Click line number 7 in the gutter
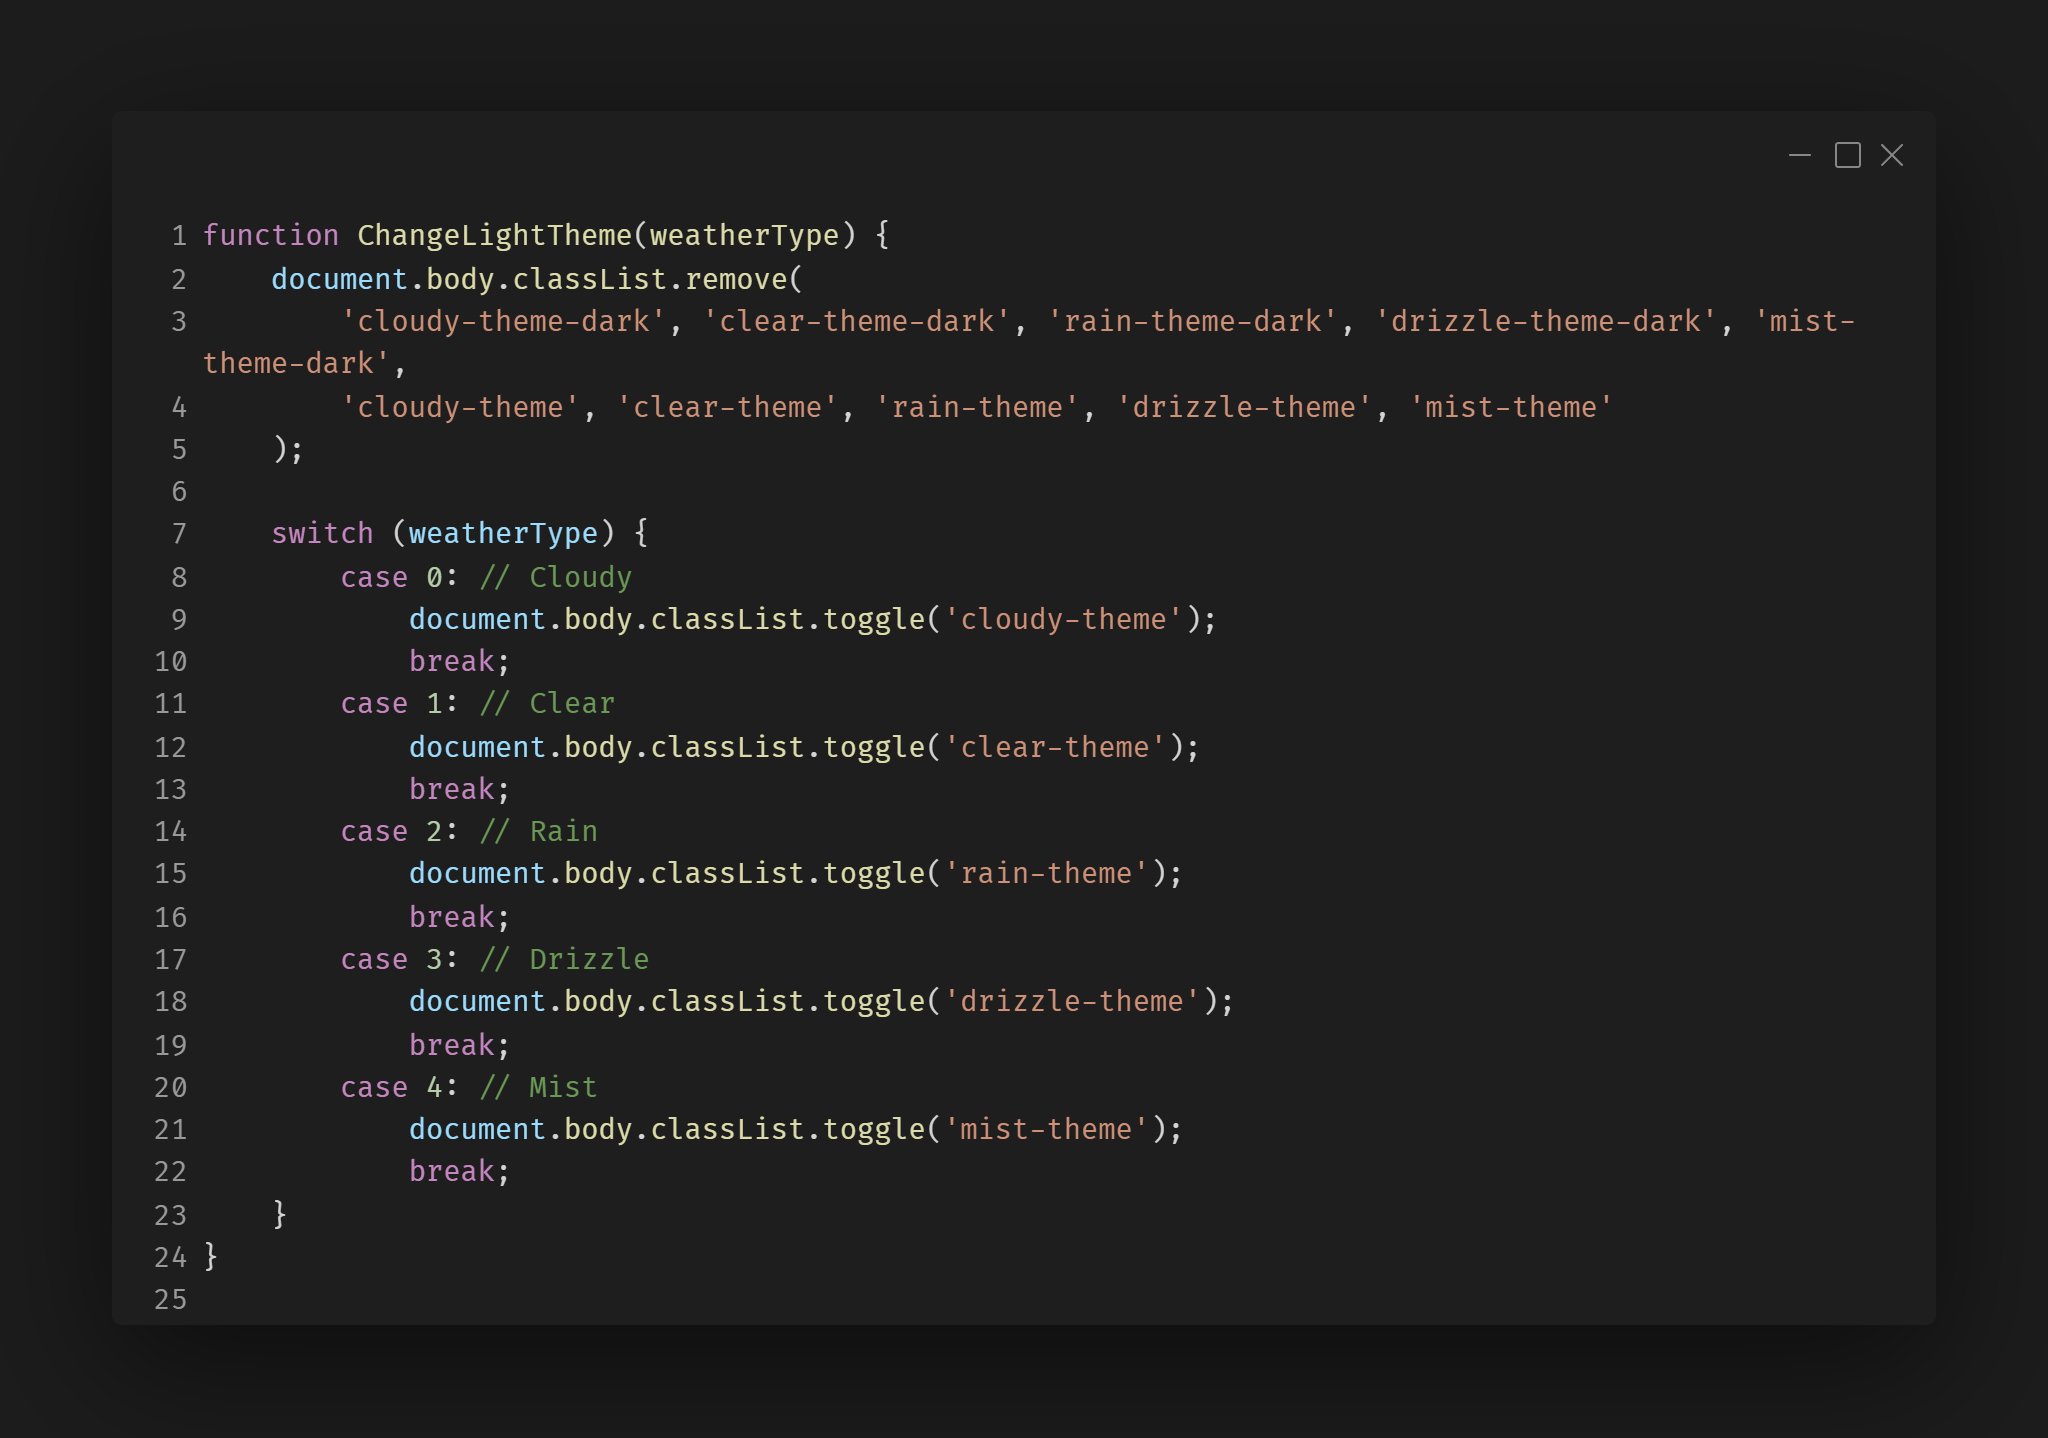 click(179, 534)
